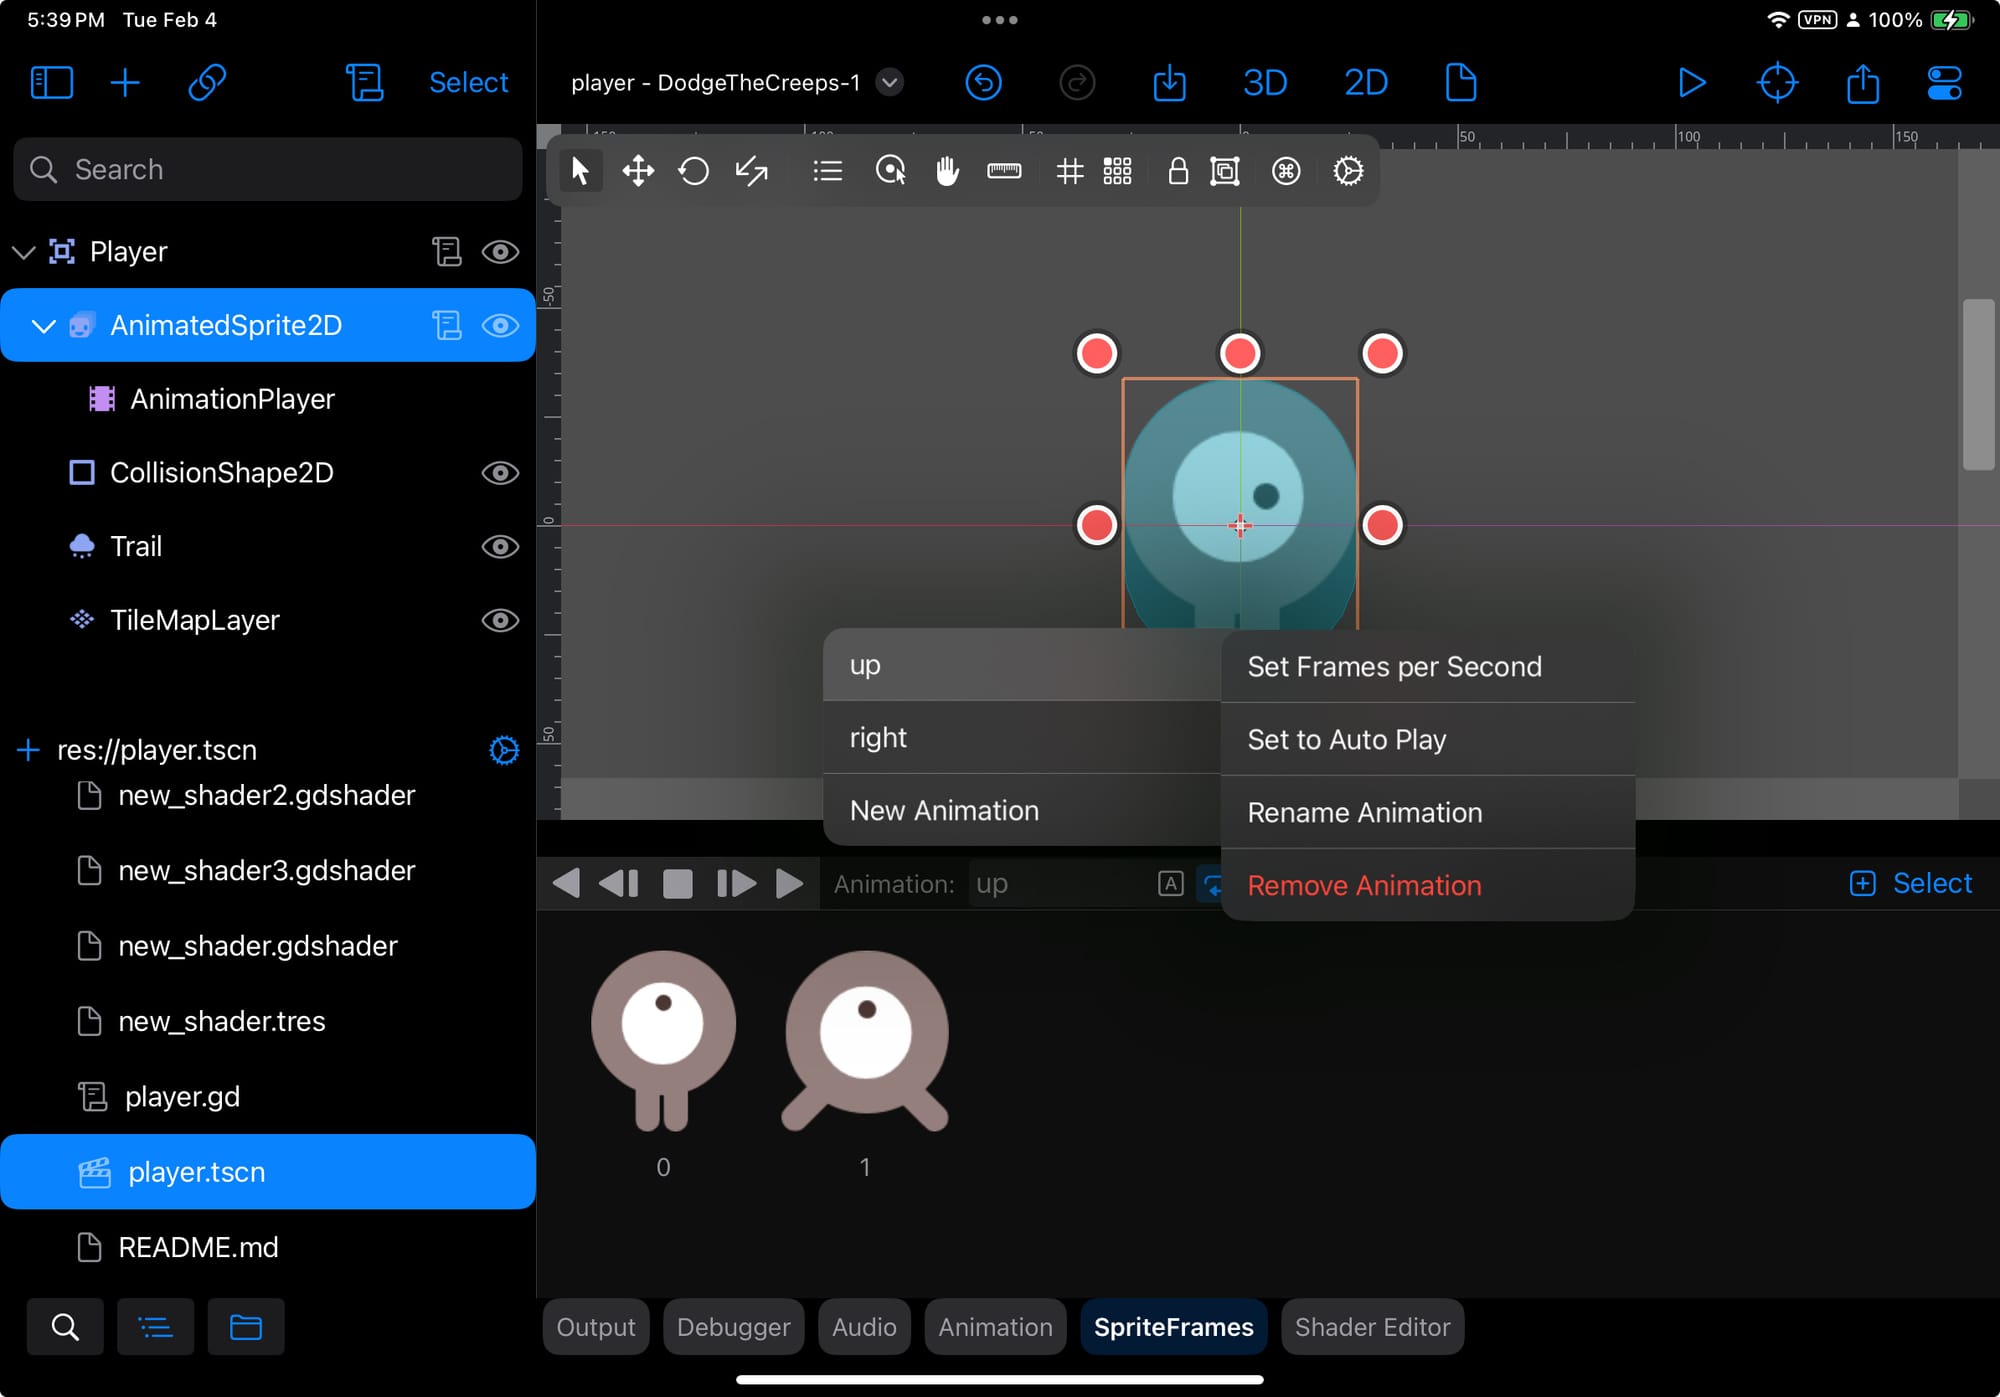The width and height of the screenshot is (2000, 1397).
Task: Collapse the AnimatedSprite2D node children
Action: [x=43, y=326]
